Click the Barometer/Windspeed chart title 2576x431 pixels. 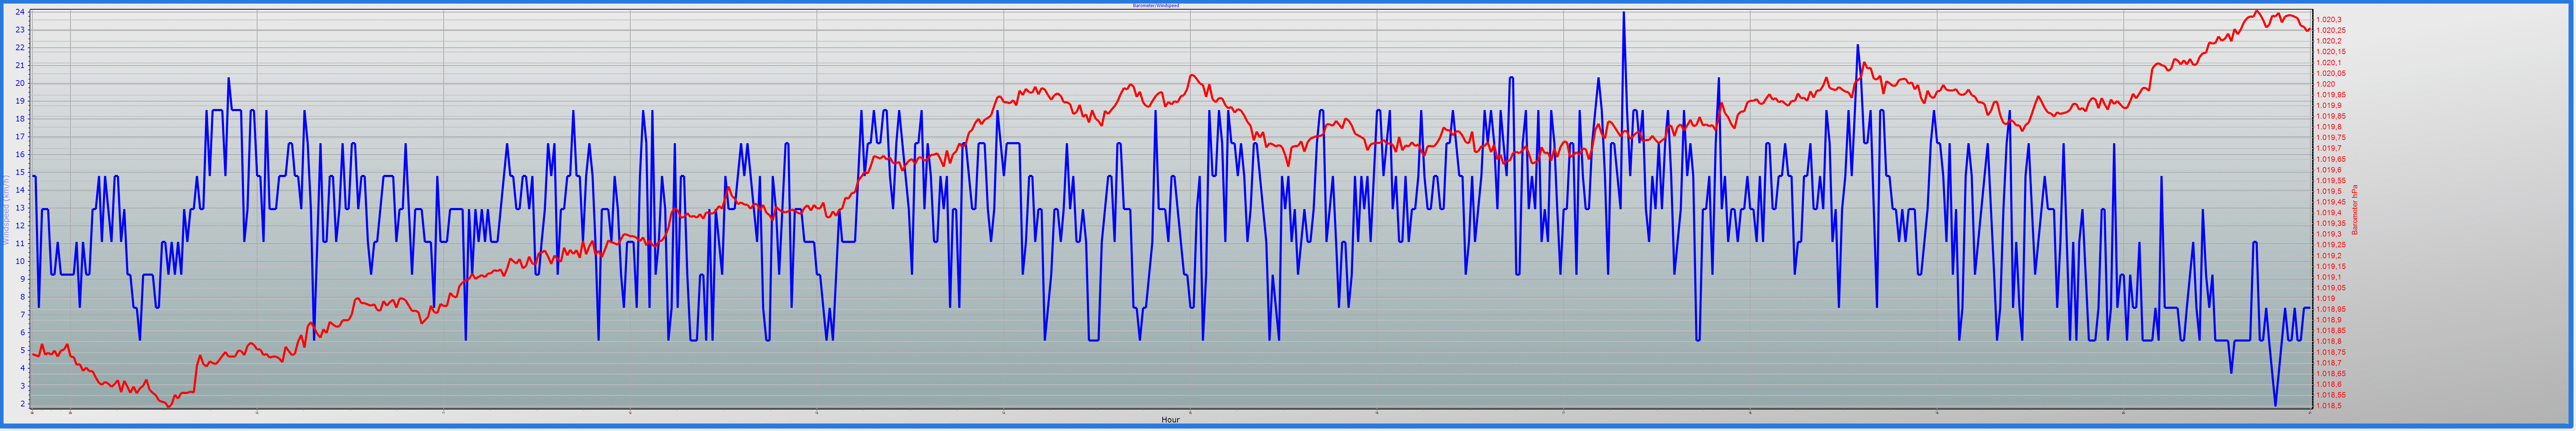pos(1155,5)
